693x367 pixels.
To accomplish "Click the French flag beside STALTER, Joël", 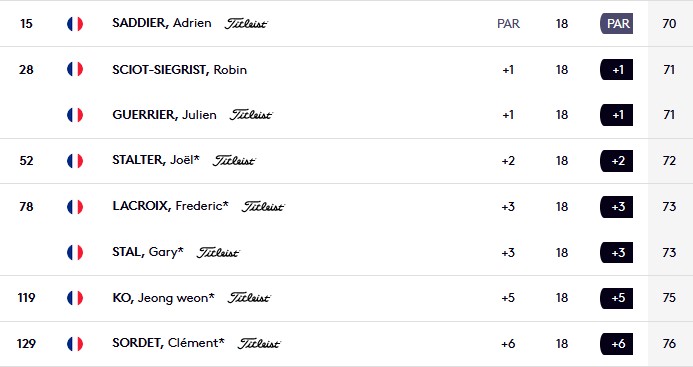I will [75, 161].
